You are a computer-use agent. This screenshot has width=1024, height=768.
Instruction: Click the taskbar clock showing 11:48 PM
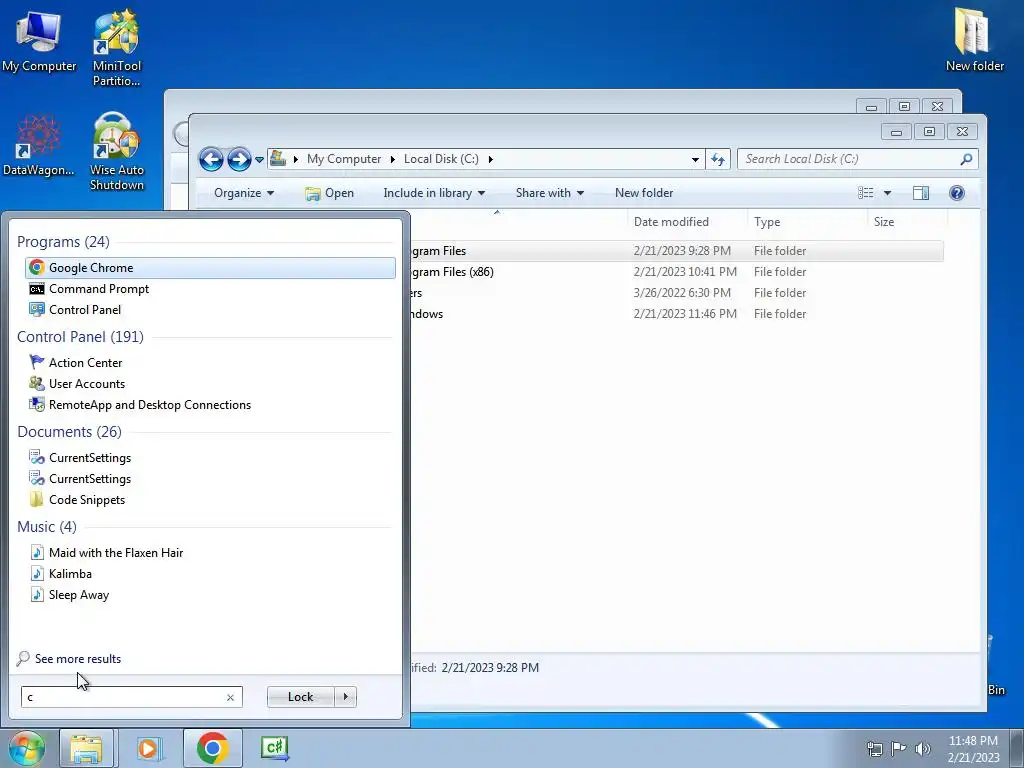point(973,749)
